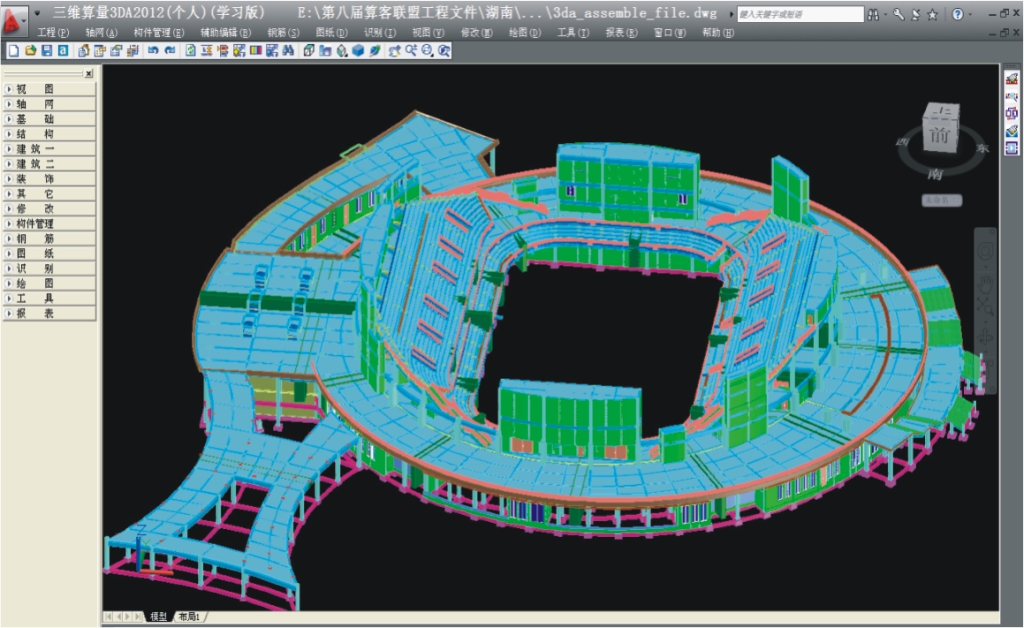Screen dimensions: 1024x628
Task: Close the left side panel with X
Action: coord(89,74)
